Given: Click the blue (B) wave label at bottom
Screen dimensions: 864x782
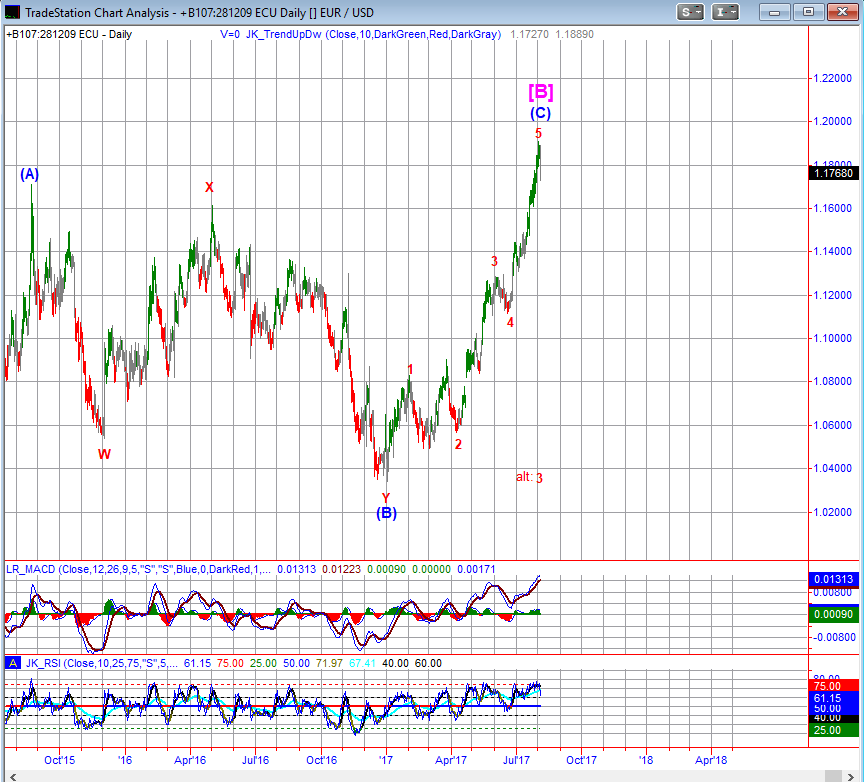Looking at the screenshot, I should coord(386,514).
